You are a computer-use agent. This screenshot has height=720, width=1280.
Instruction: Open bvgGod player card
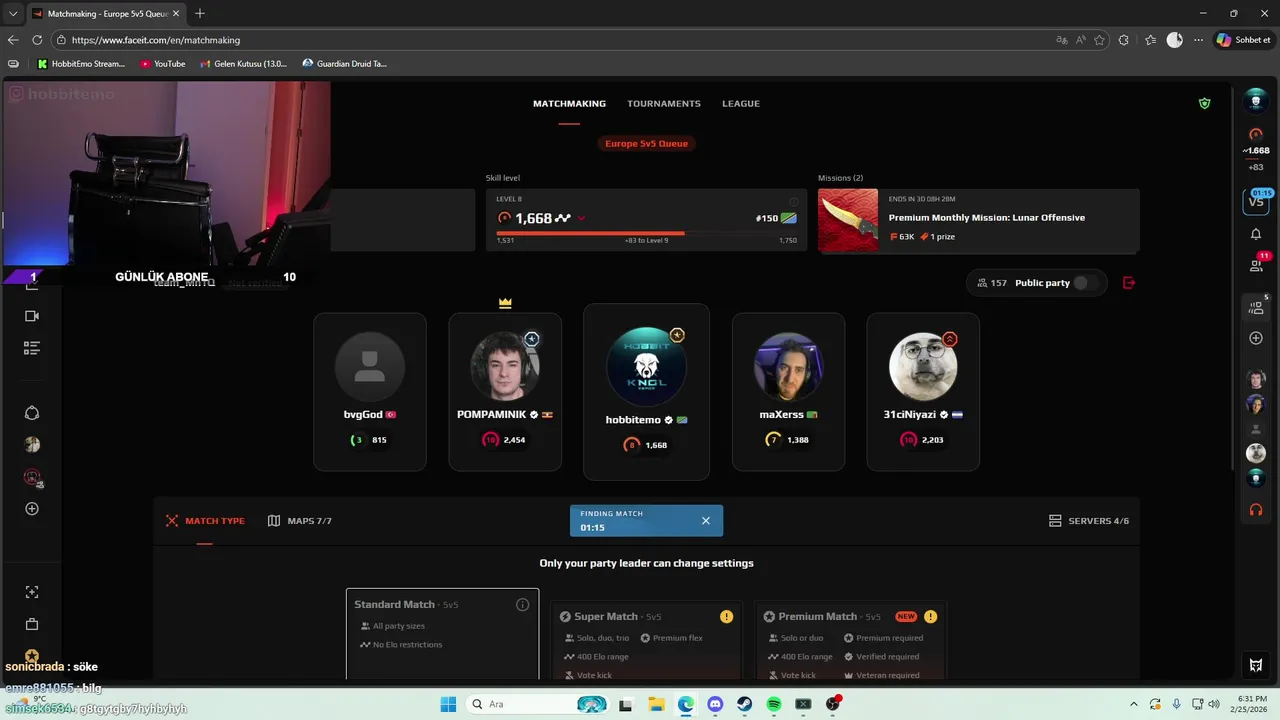click(370, 392)
